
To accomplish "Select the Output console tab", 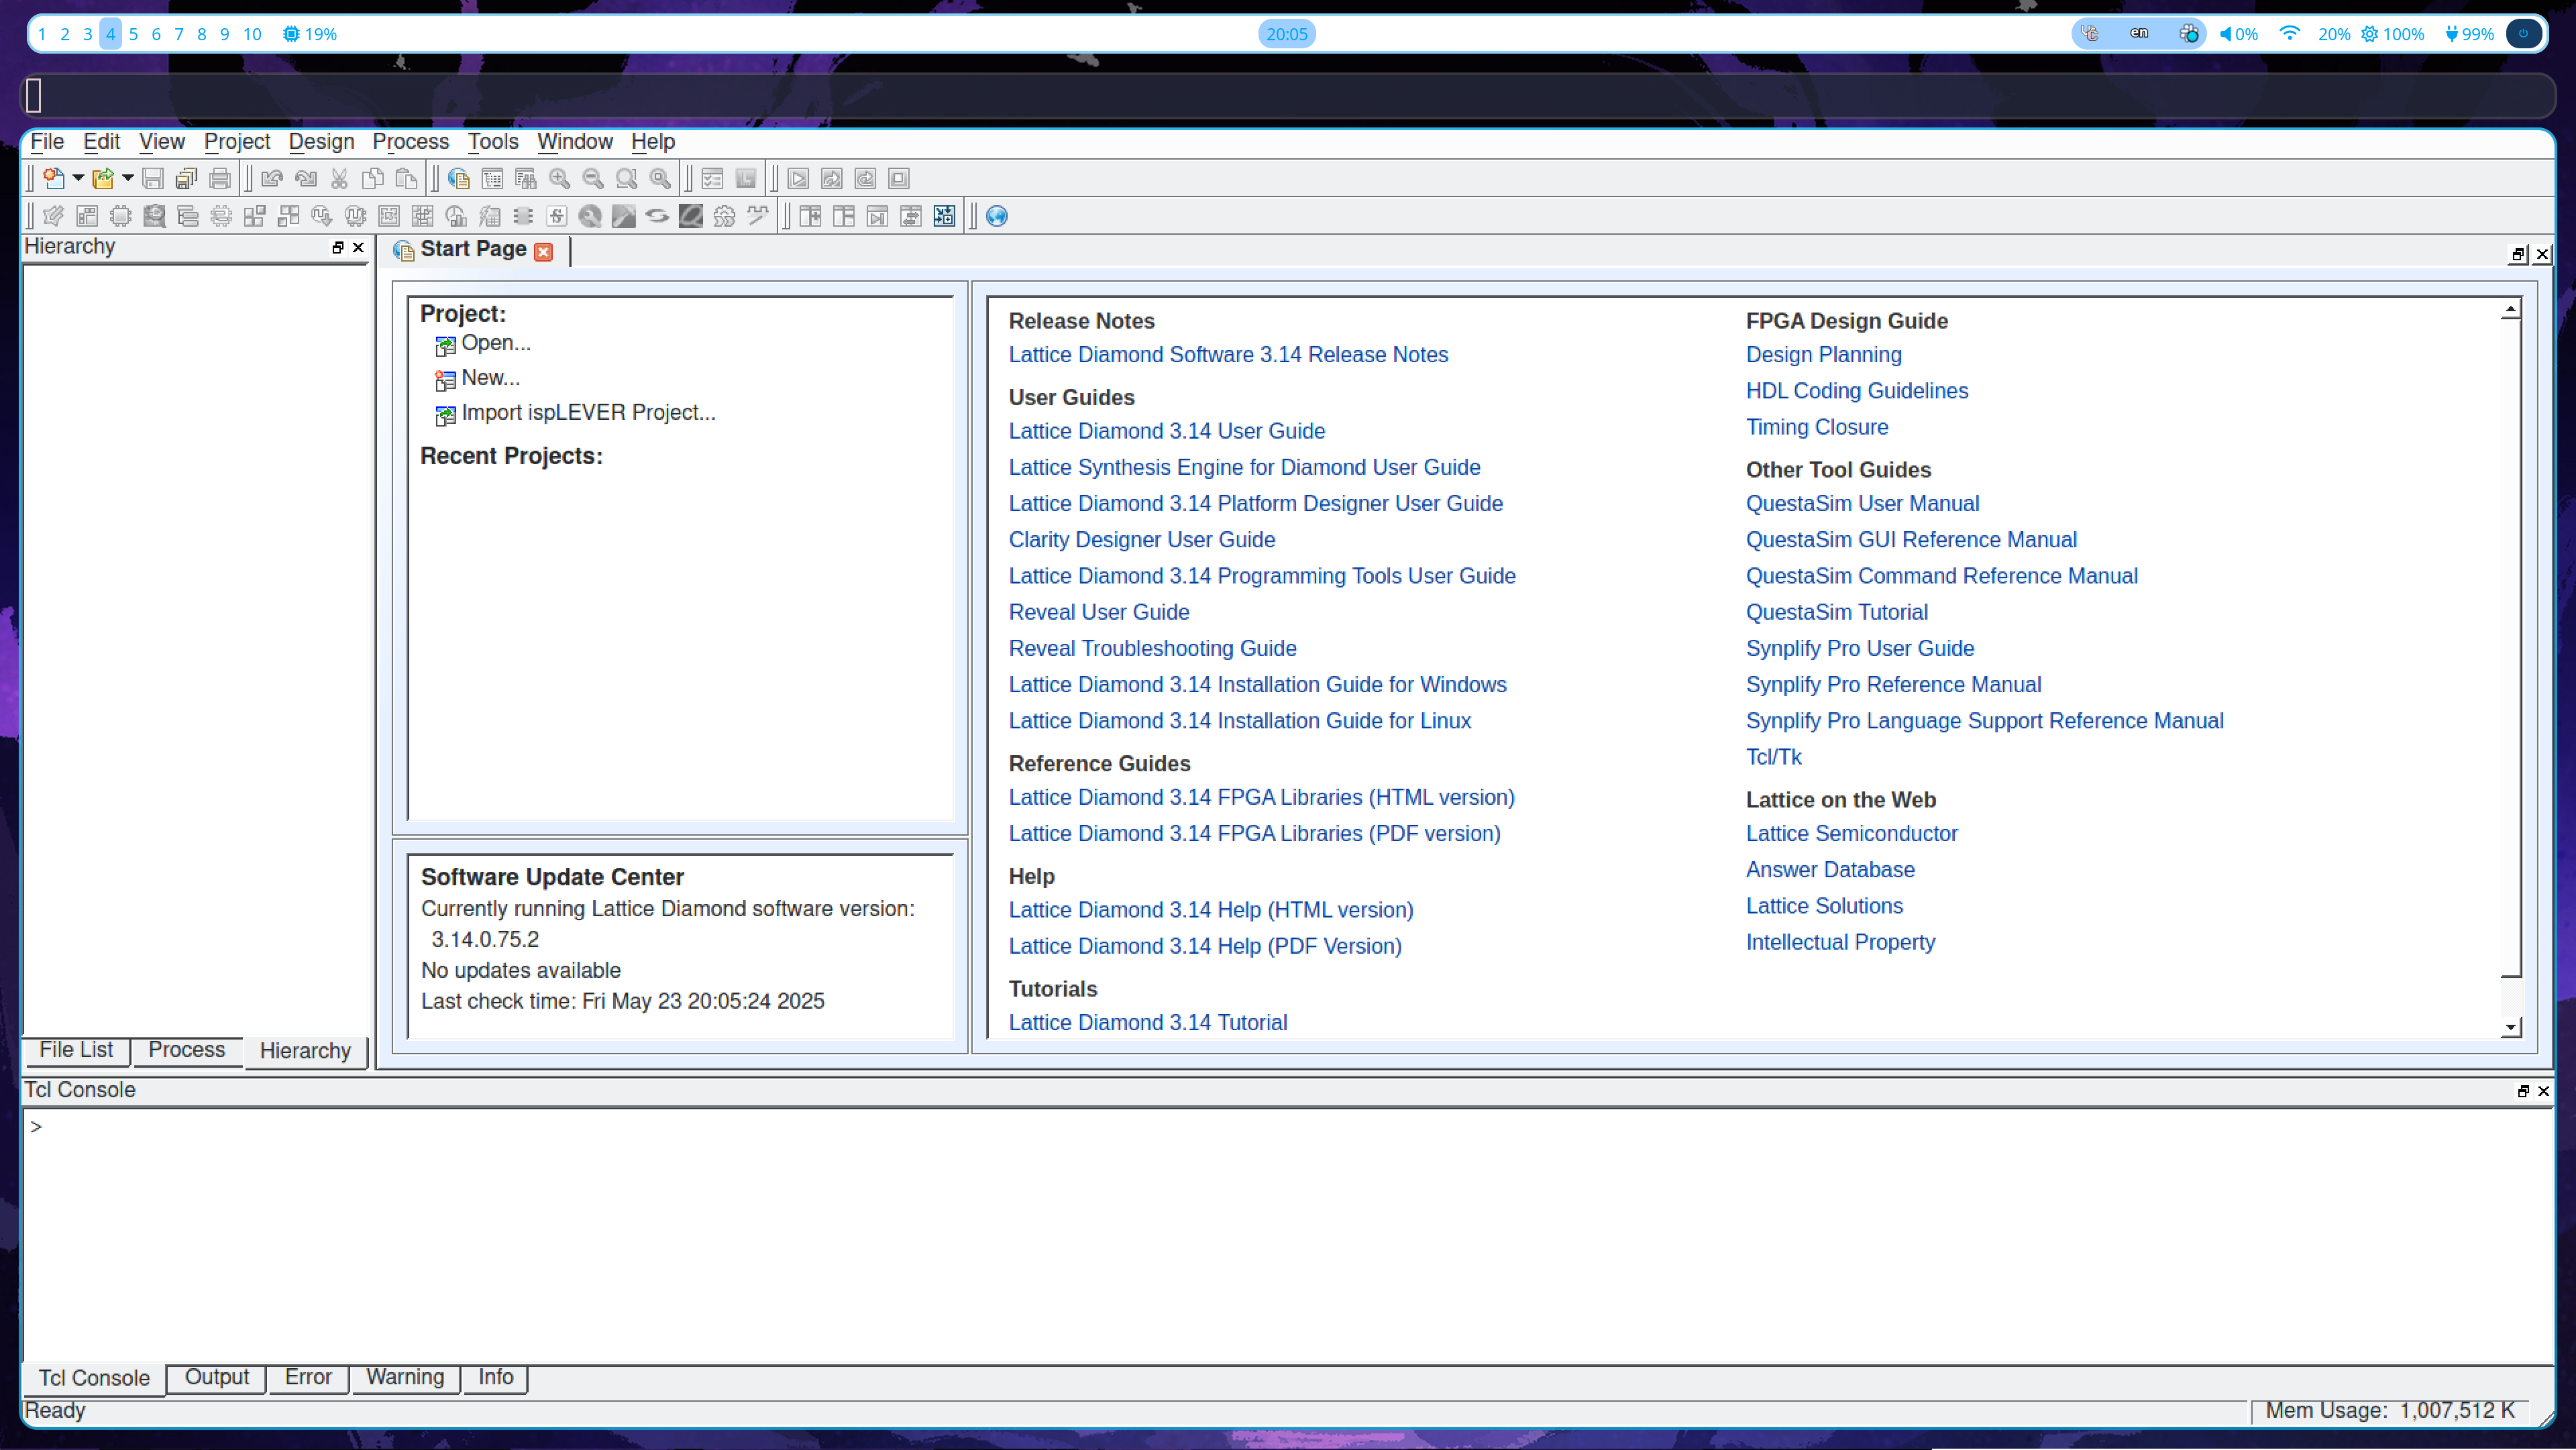I will pyautogui.click(x=217, y=1377).
